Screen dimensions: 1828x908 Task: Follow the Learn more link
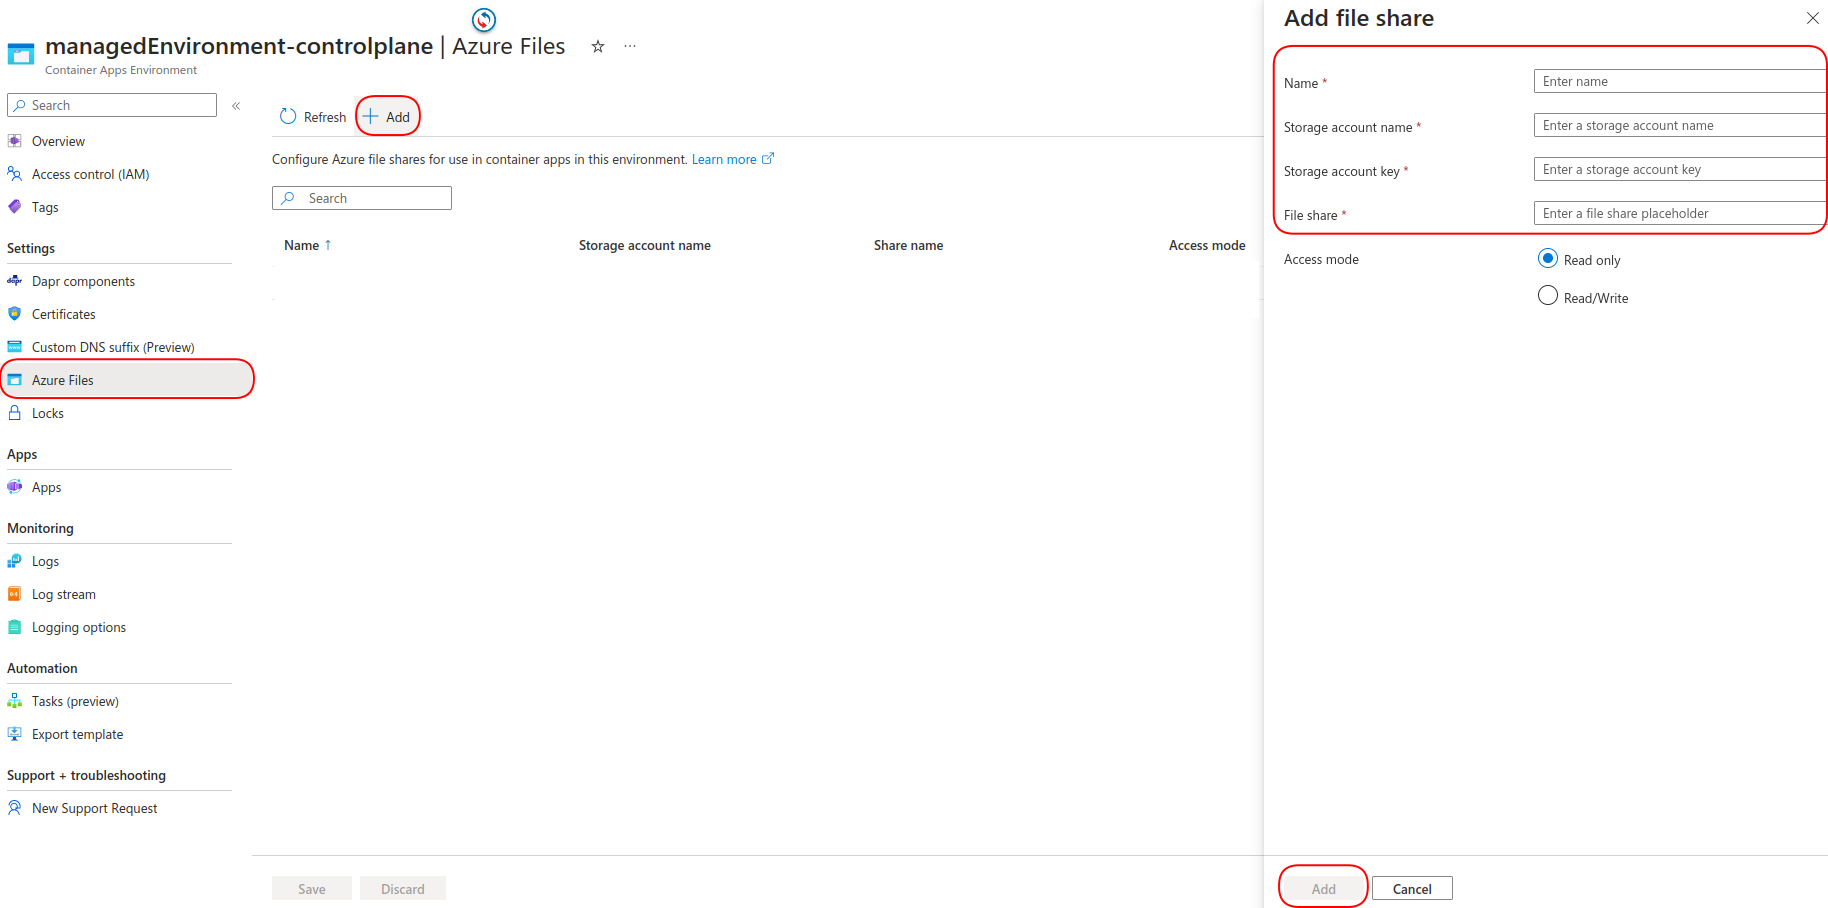pos(733,159)
